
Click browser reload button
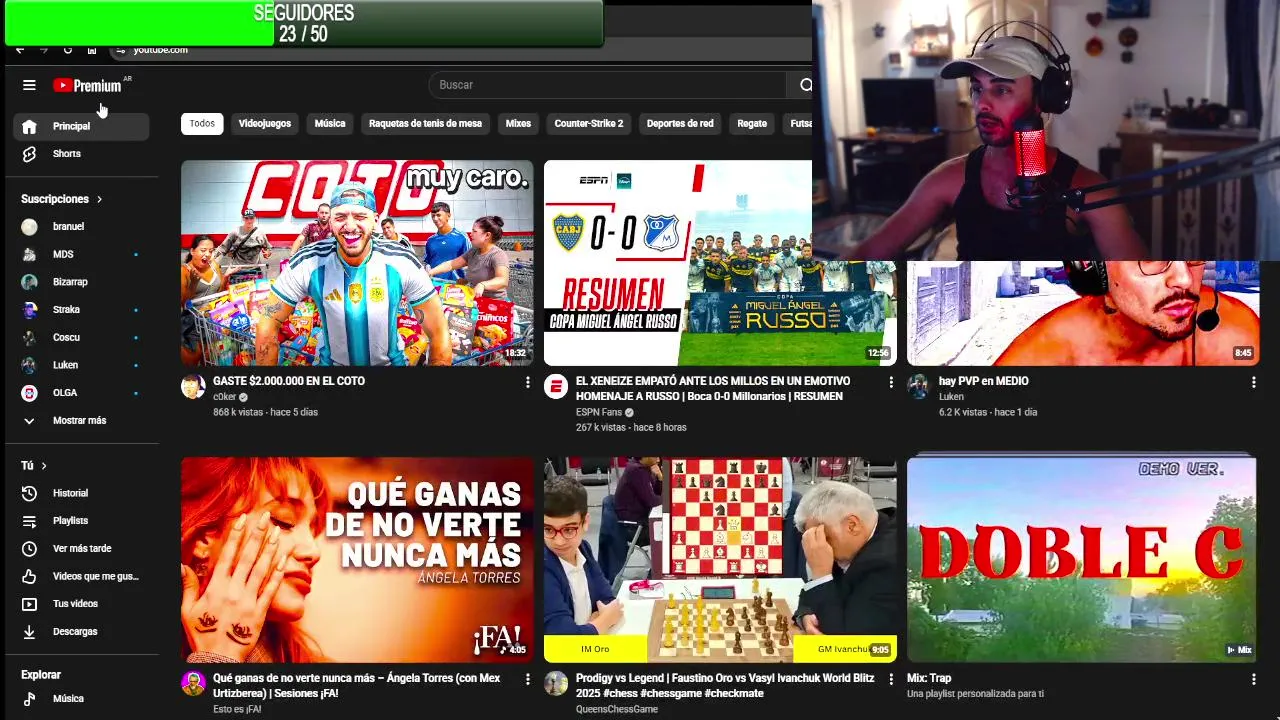[x=68, y=50]
